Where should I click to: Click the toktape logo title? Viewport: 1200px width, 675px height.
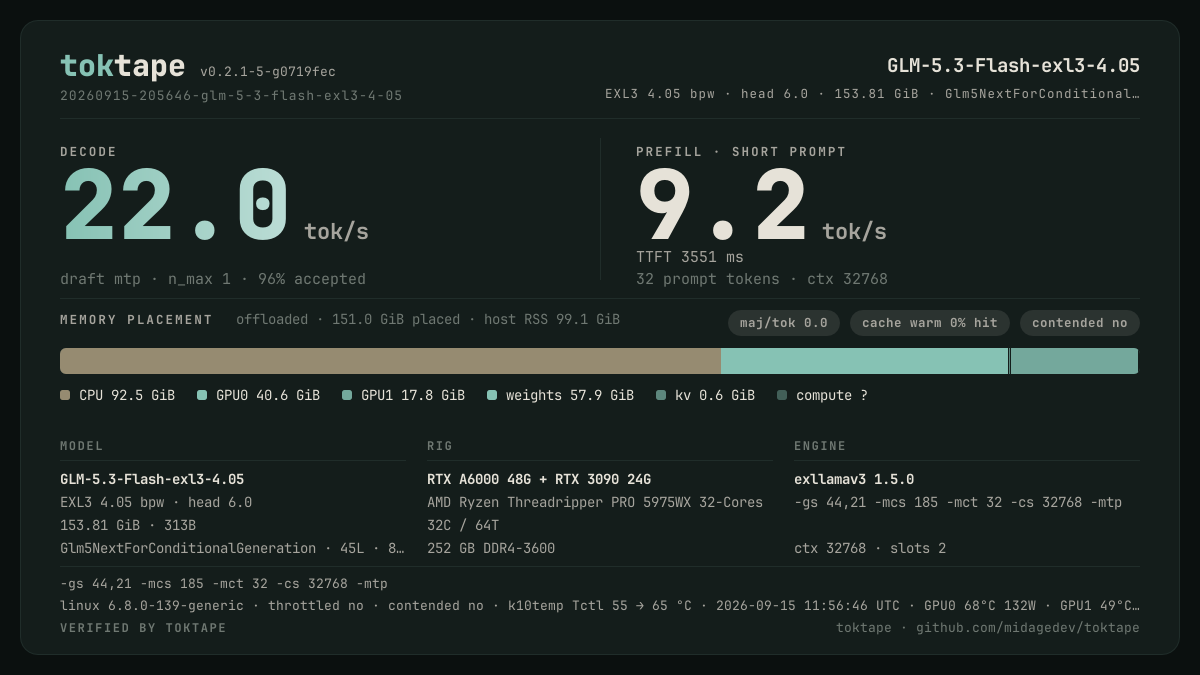122,66
